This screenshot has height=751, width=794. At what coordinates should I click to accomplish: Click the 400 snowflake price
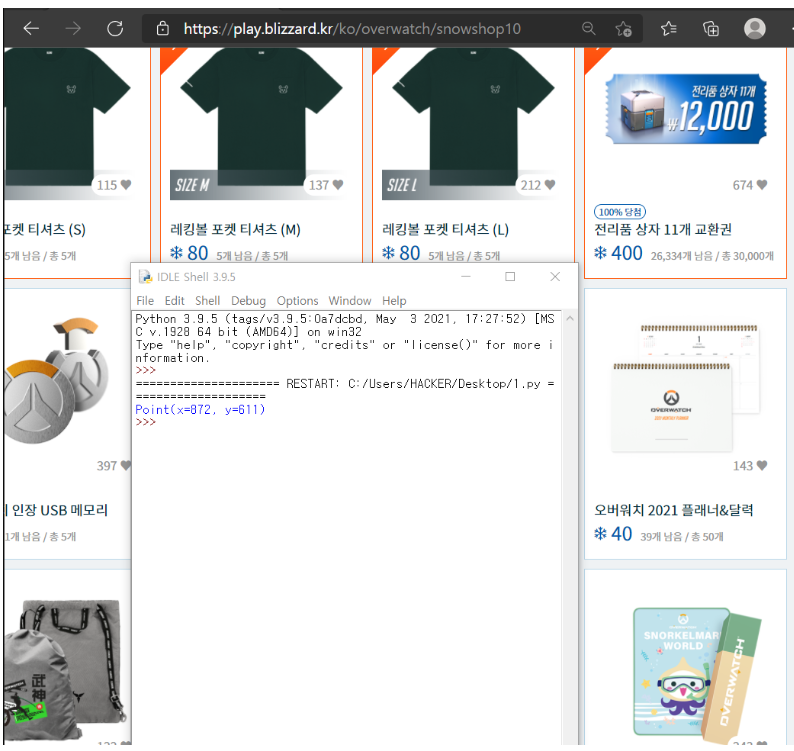point(618,253)
